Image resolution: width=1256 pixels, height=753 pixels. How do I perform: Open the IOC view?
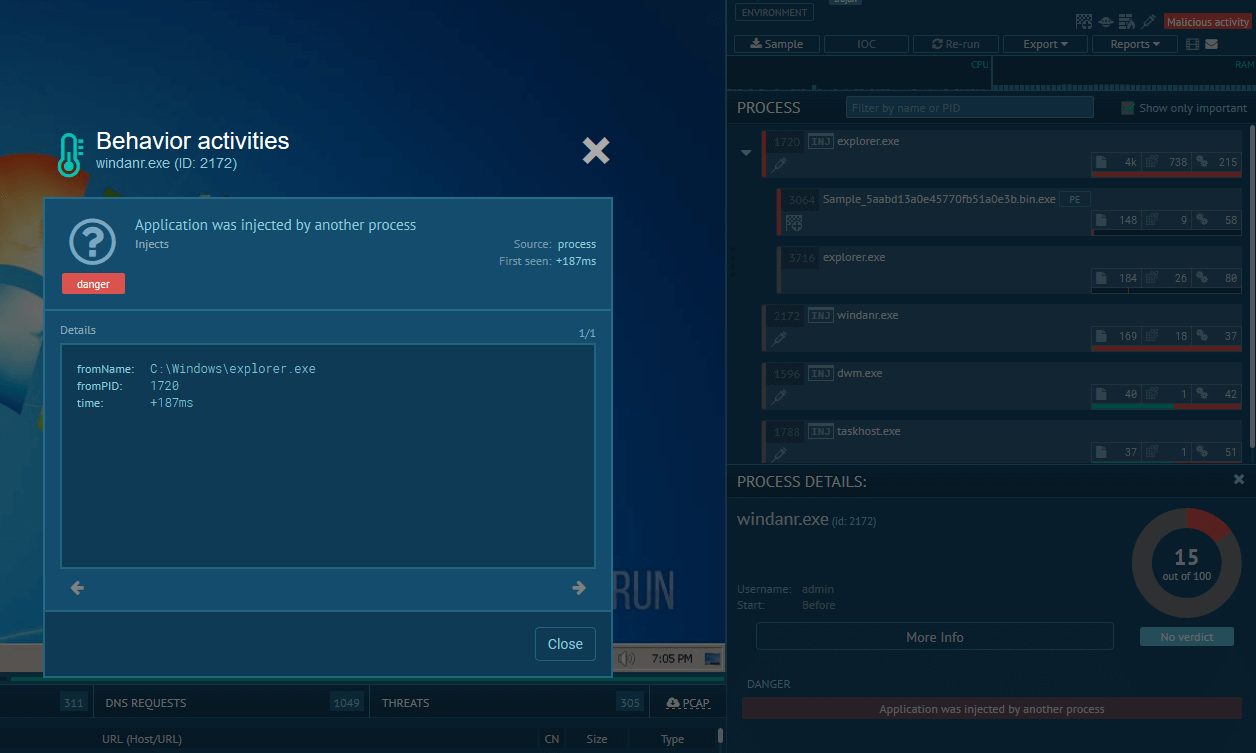click(866, 44)
